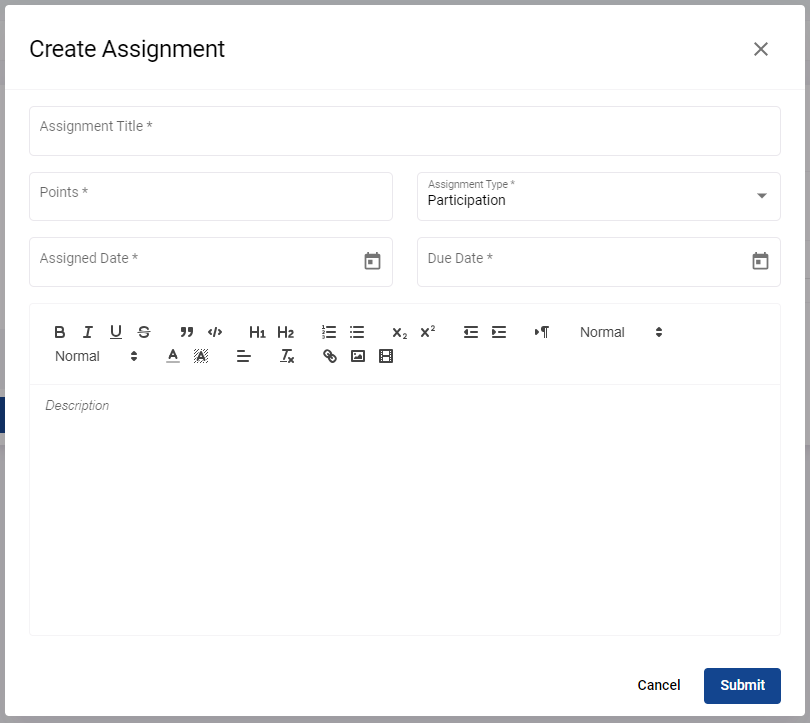Image resolution: width=810 pixels, height=723 pixels.
Task: Insert a blockquote
Action: coord(186,332)
